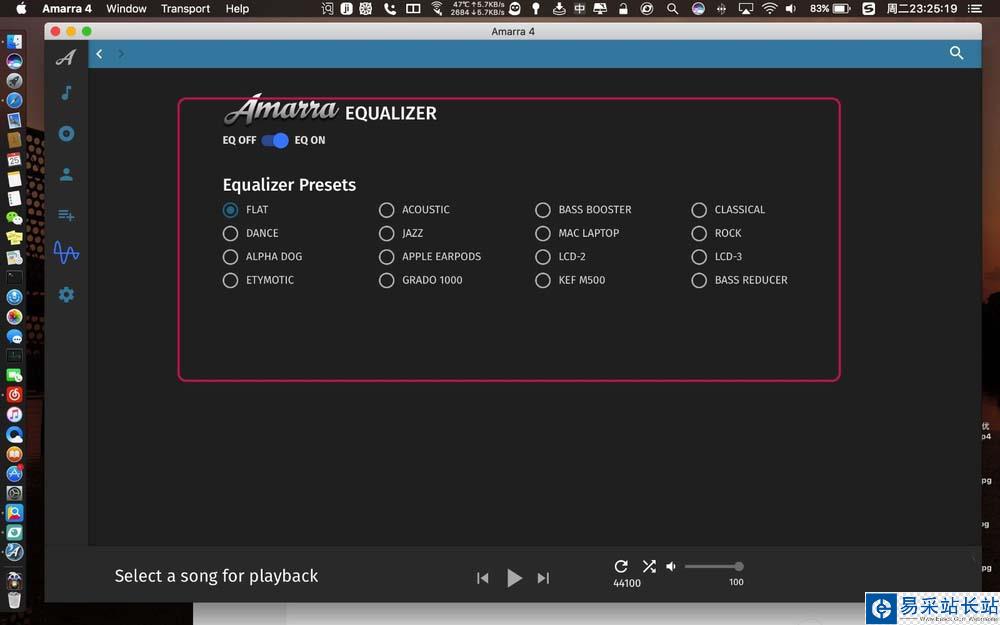
Task: Open Wi-Fi status in menu bar
Action: click(770, 8)
